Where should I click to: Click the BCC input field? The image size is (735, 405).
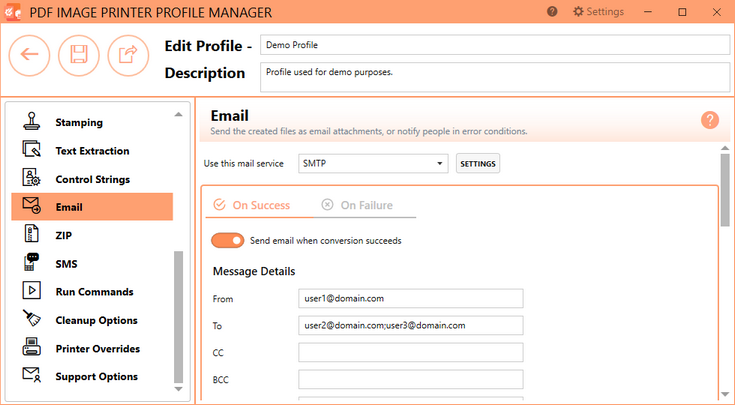point(411,380)
